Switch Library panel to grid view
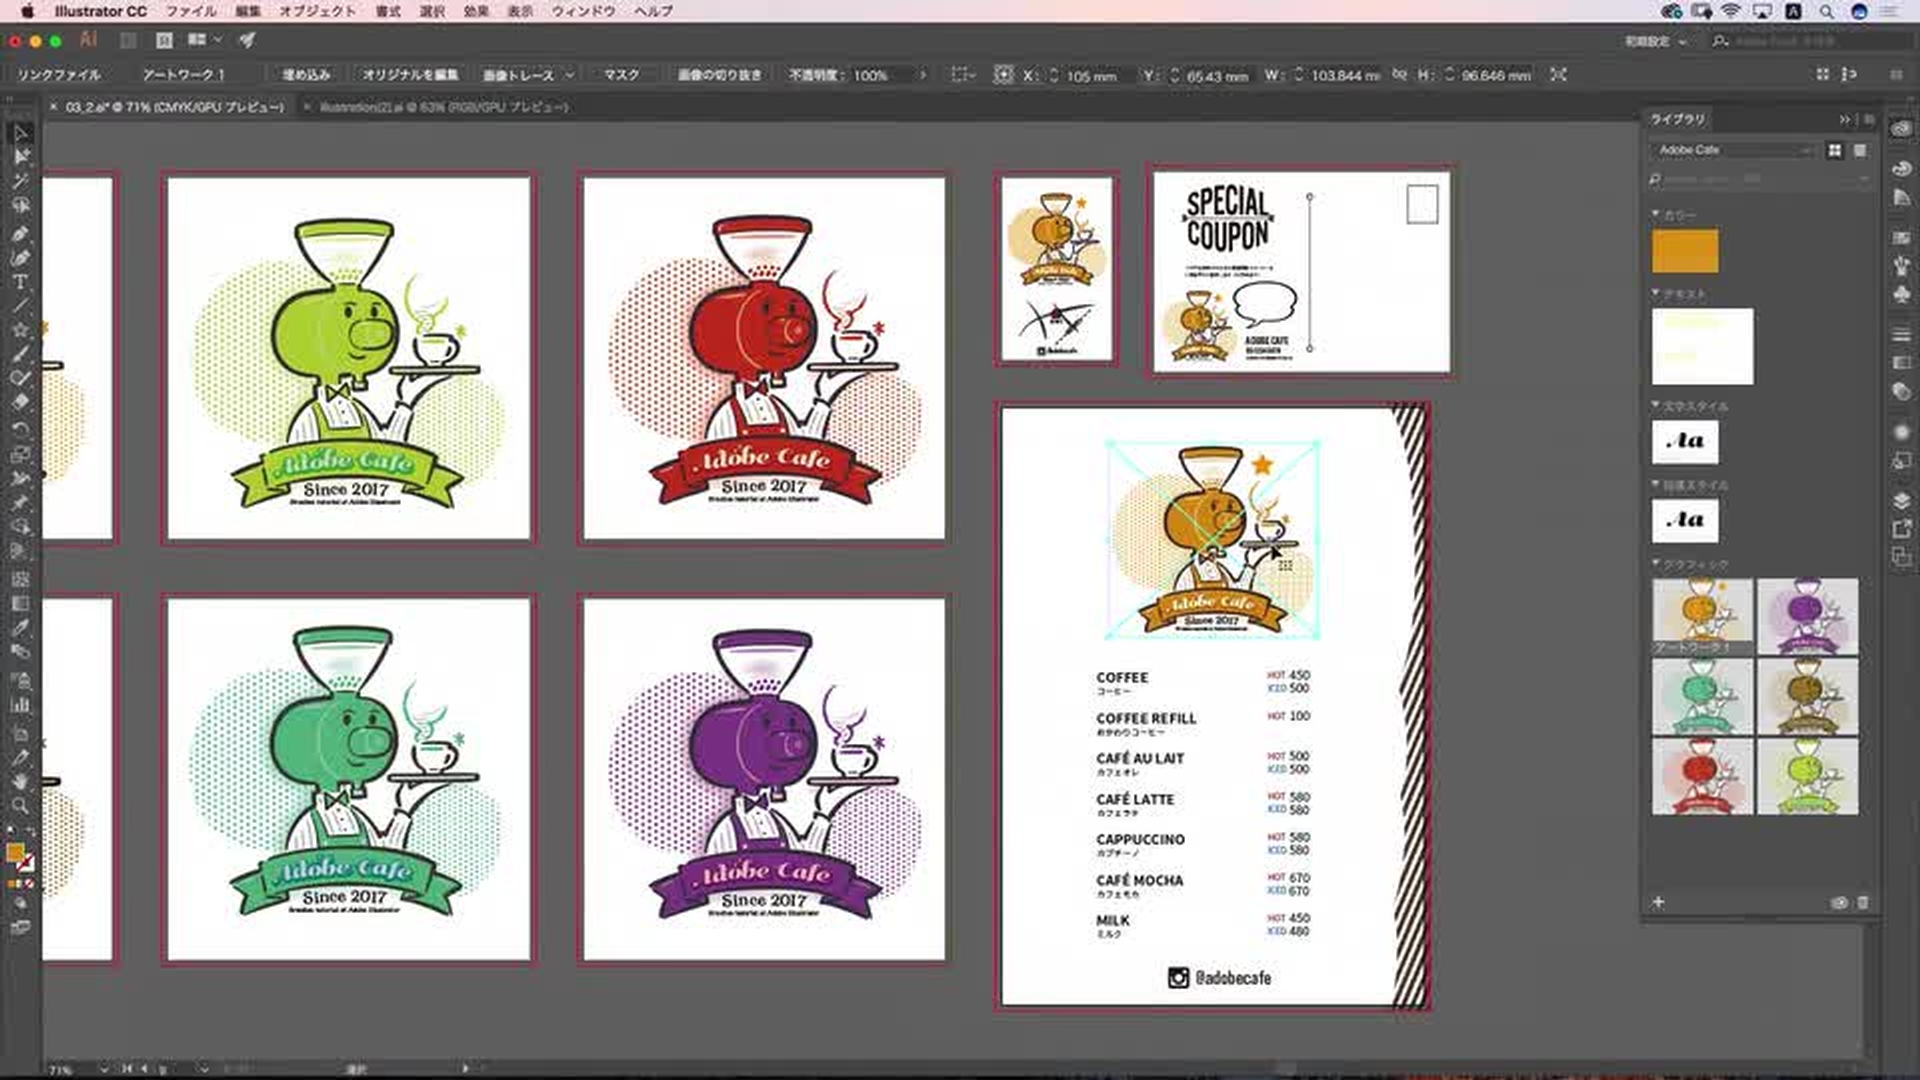Viewport: 1920px width, 1080px height. (1835, 150)
